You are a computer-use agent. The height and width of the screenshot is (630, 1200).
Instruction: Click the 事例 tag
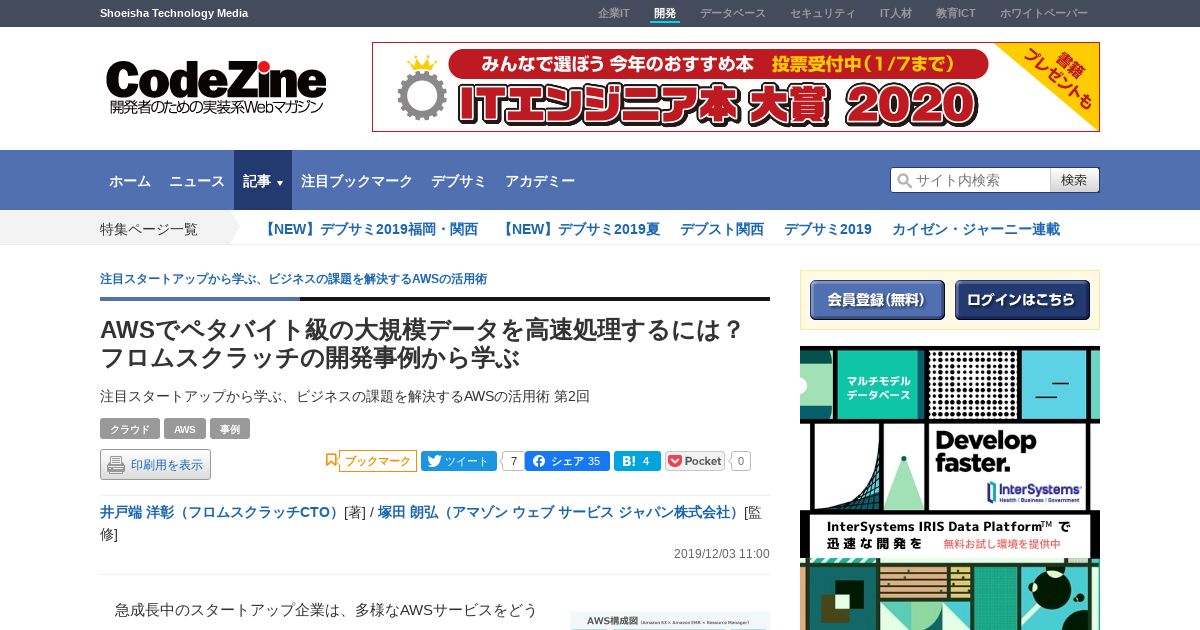click(x=230, y=429)
